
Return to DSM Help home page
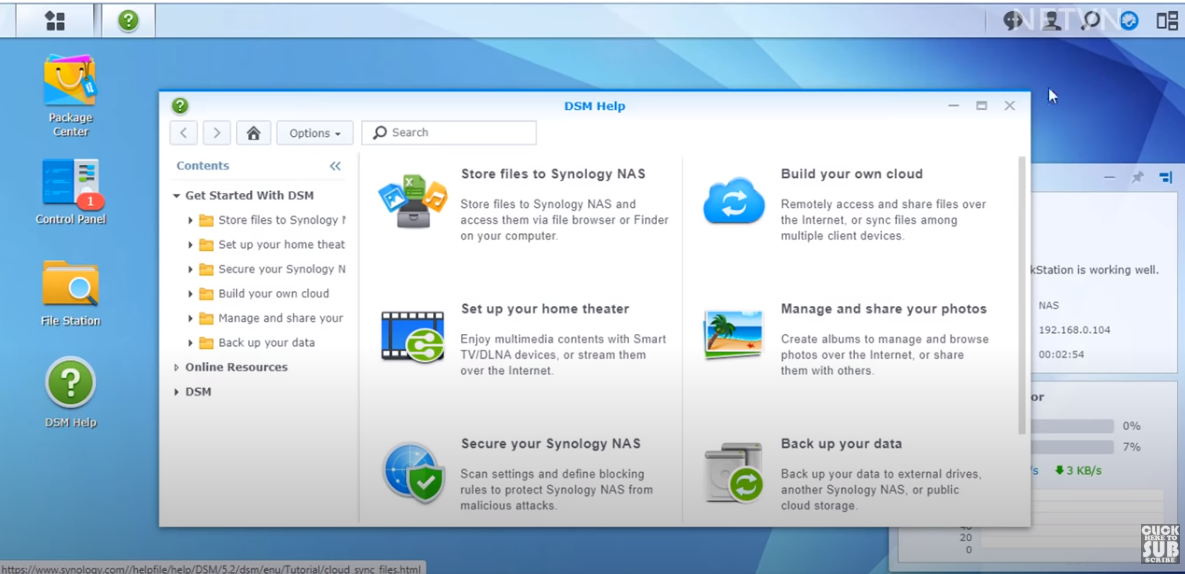[x=253, y=133]
